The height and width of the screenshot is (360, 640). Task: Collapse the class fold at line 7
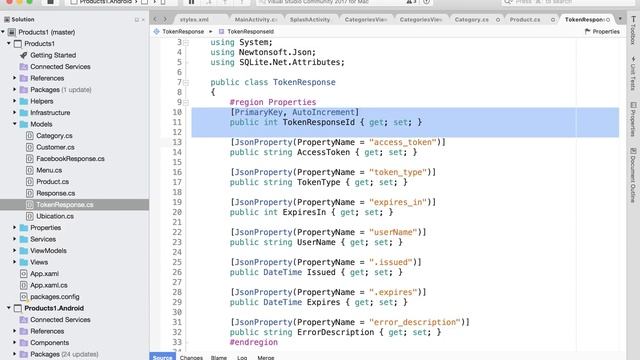coord(186,82)
